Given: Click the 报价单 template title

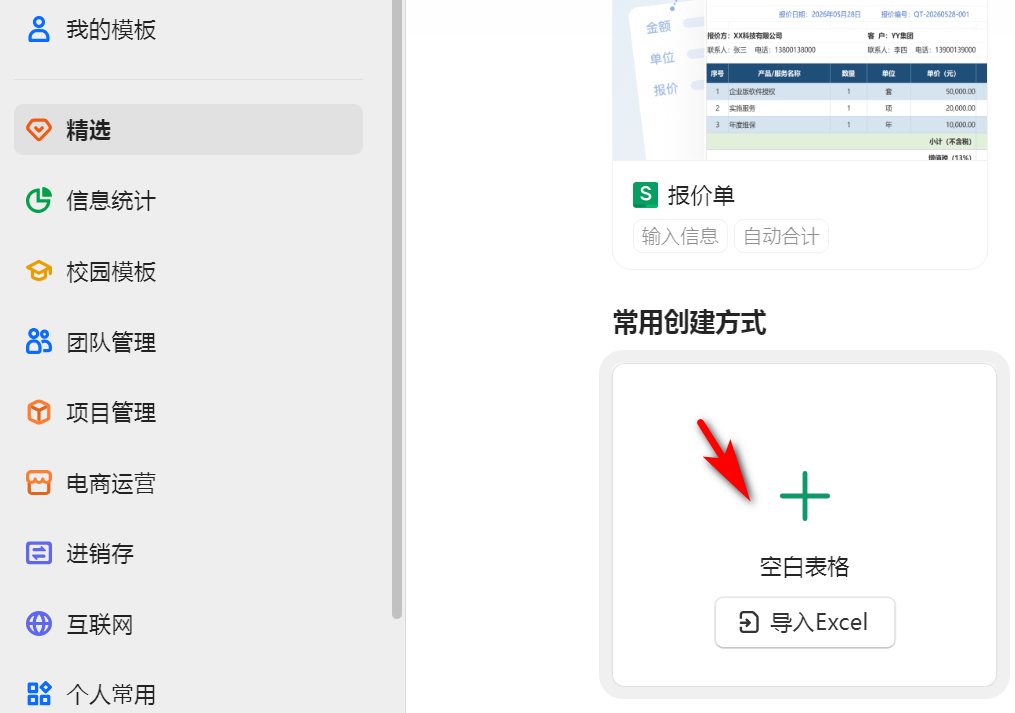Looking at the screenshot, I should pos(701,195).
